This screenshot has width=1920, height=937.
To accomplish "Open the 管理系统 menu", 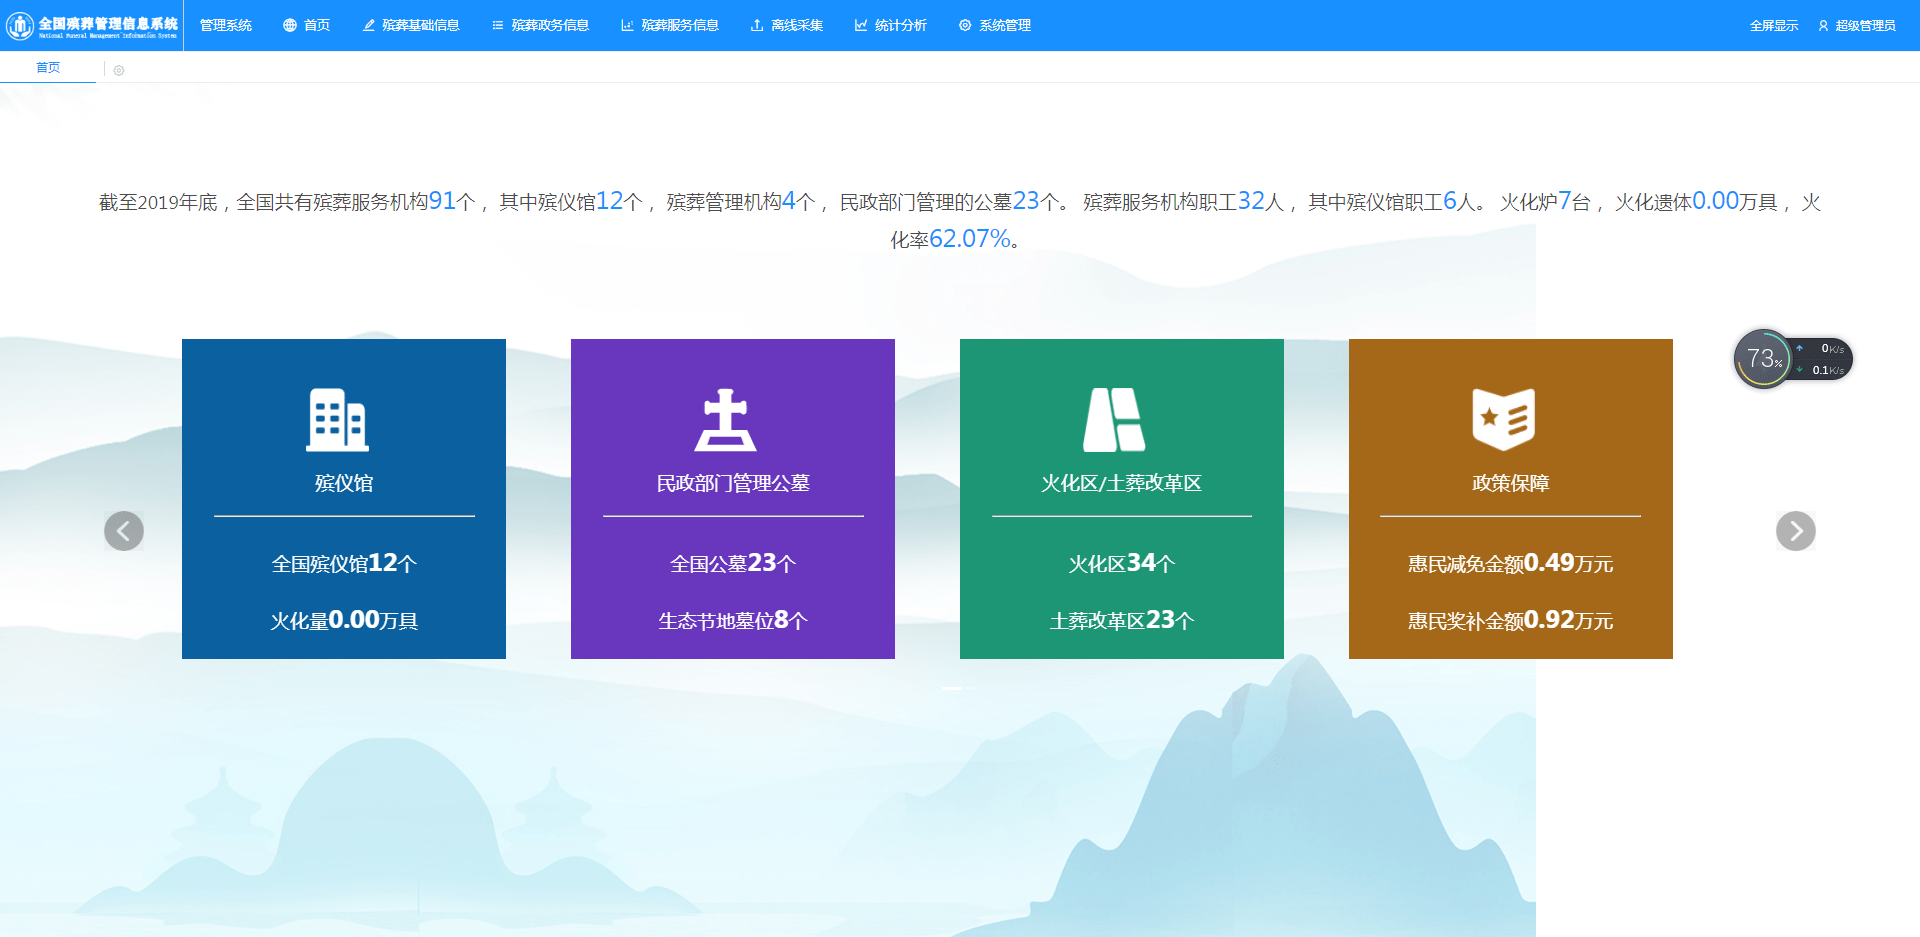I will pyautogui.click(x=226, y=25).
